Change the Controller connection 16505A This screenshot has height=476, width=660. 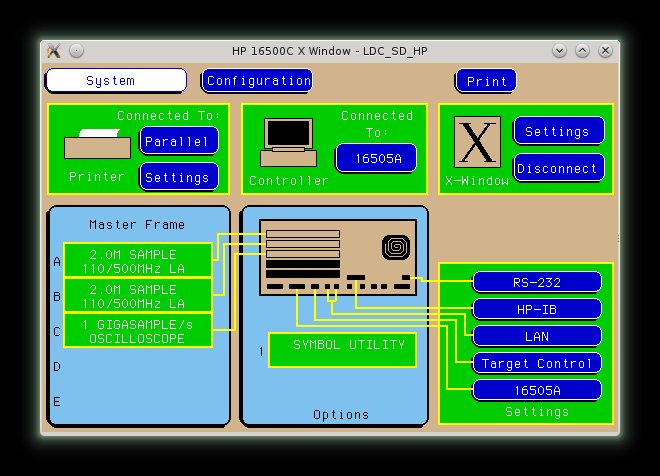point(376,158)
